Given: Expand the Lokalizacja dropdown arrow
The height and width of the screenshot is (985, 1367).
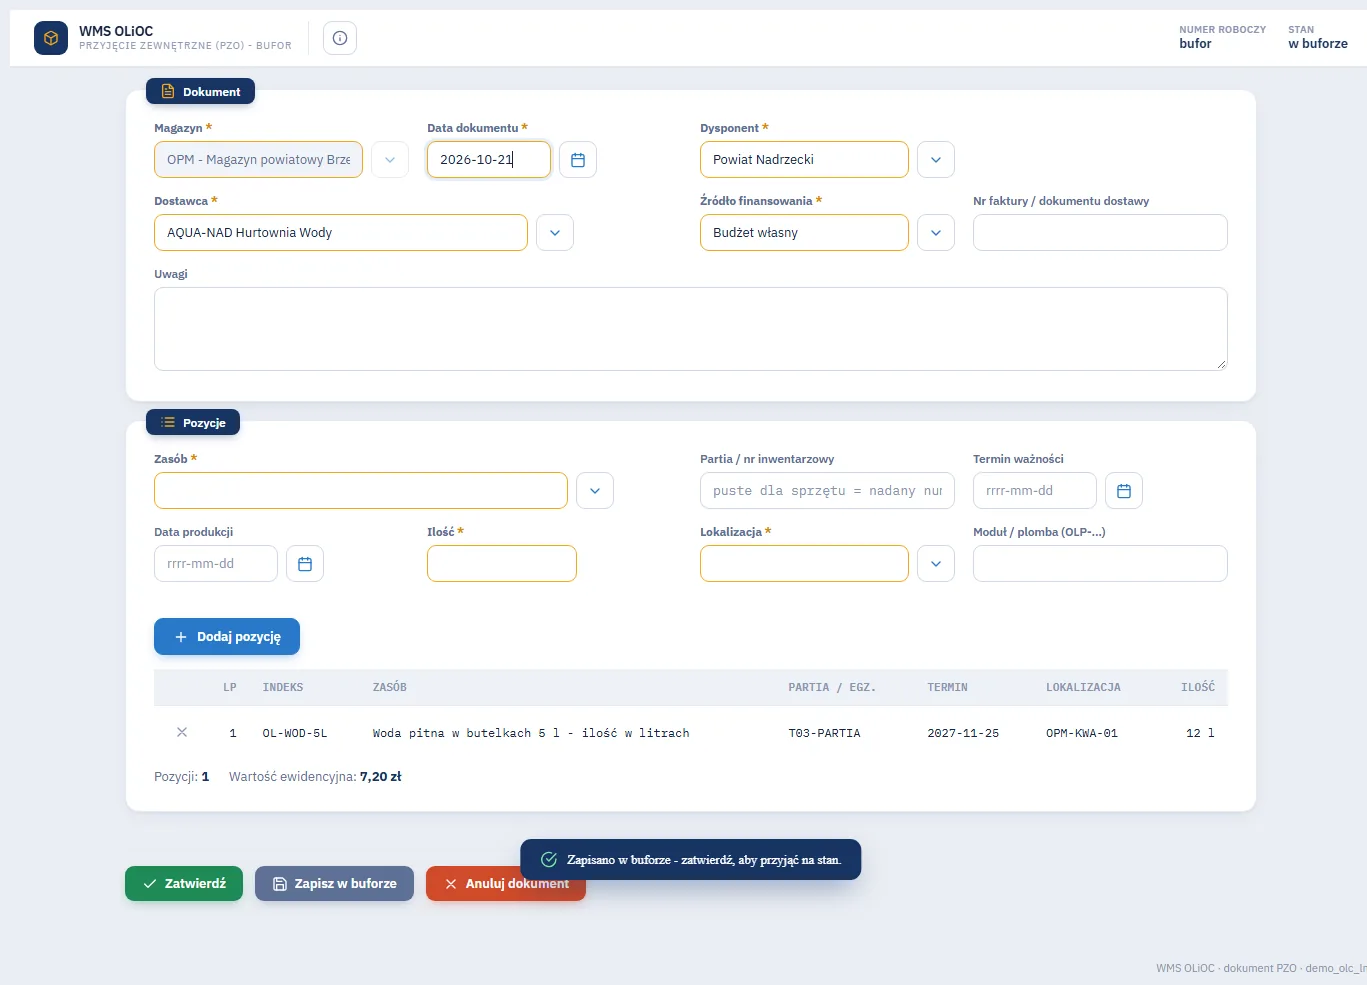Looking at the screenshot, I should 936,564.
